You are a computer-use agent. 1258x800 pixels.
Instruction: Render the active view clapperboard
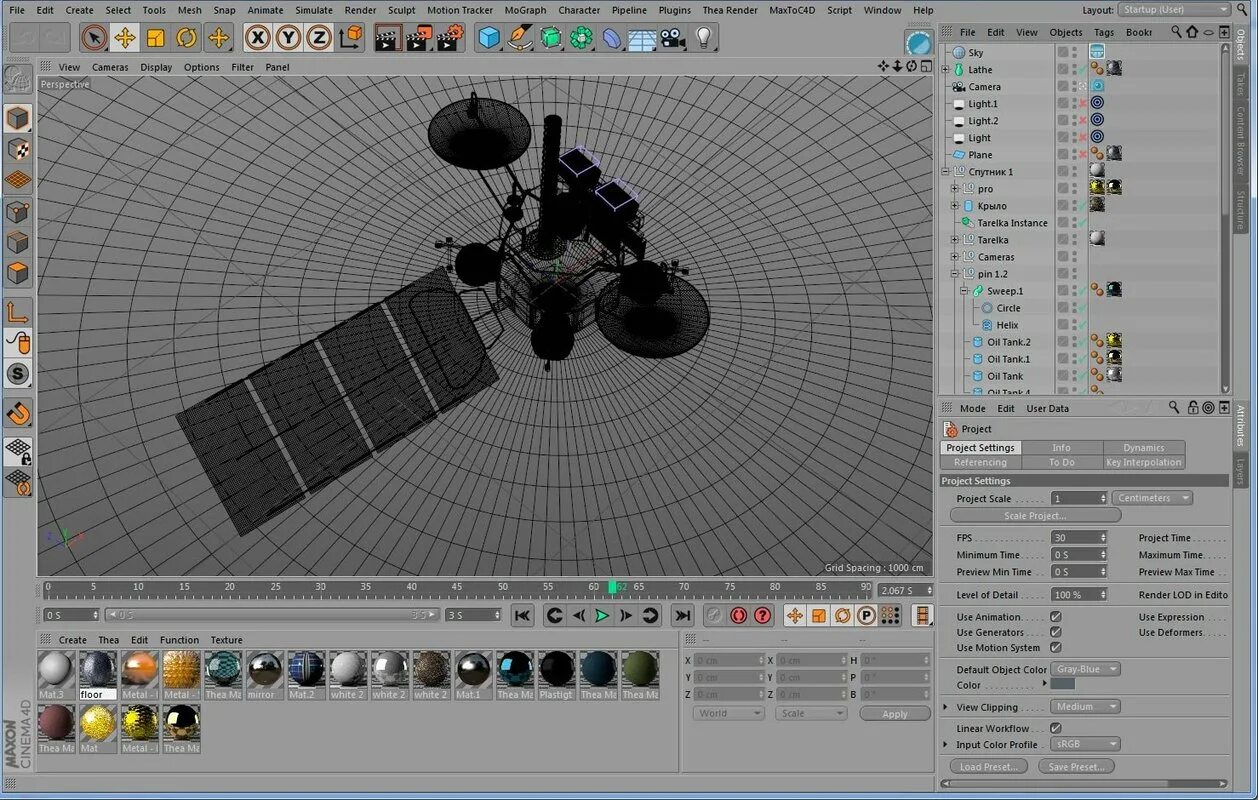388,38
